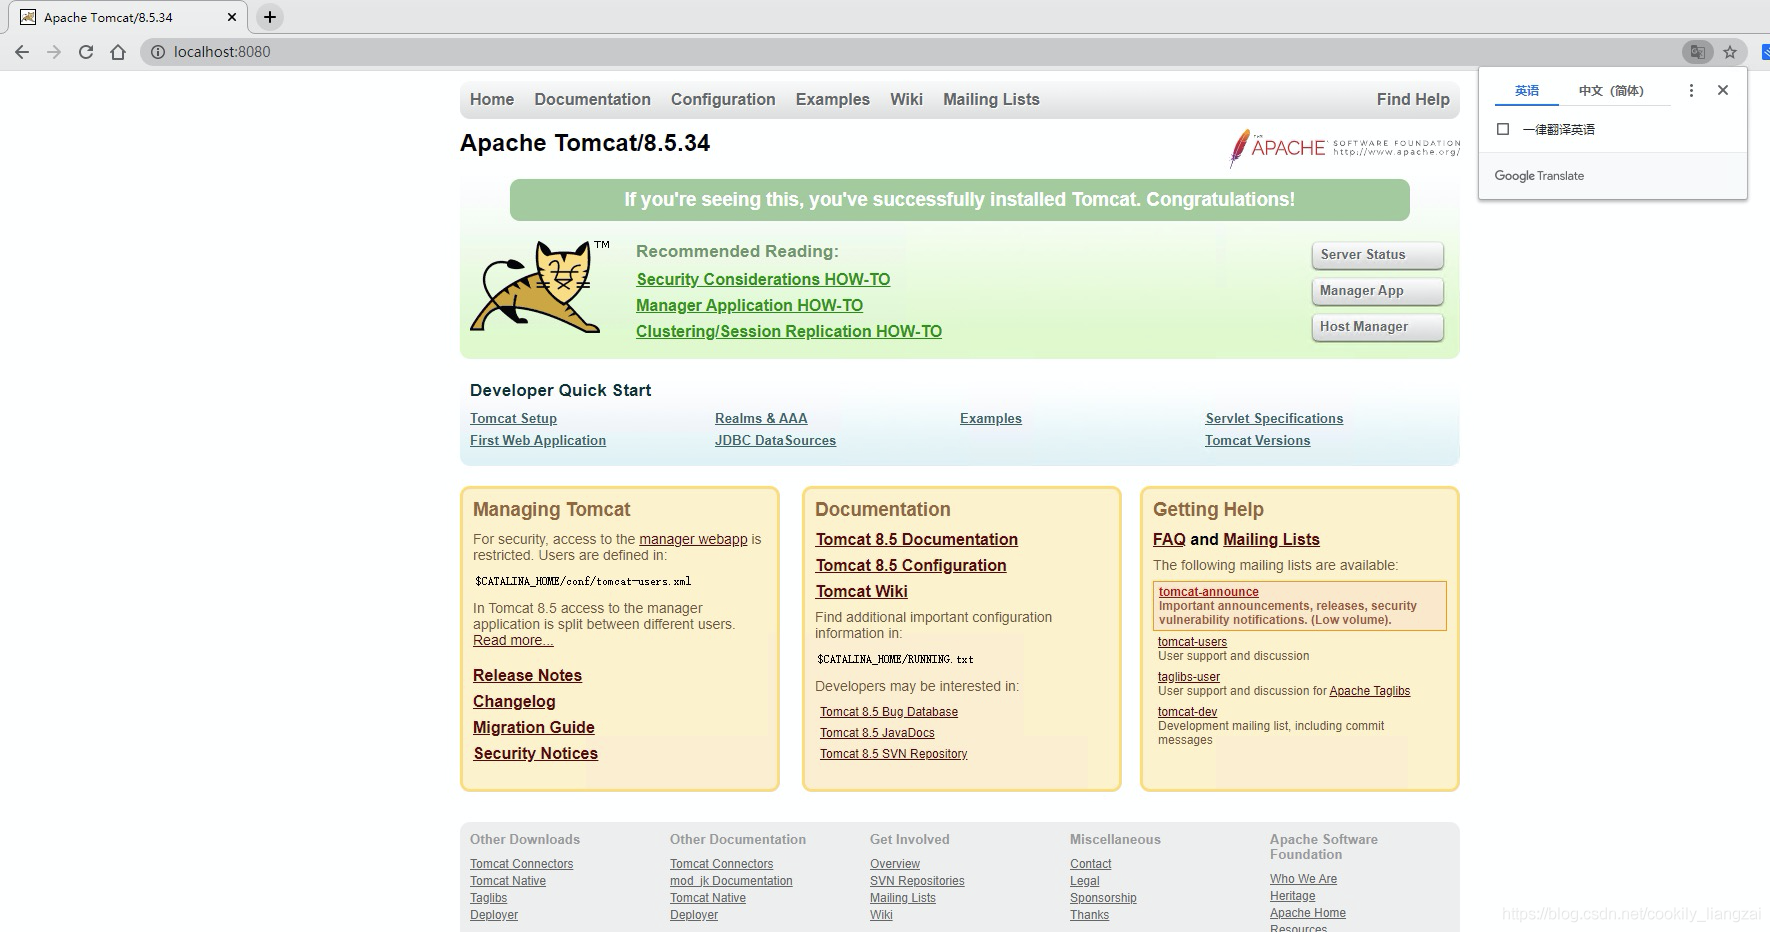
Task: Open the Tomcat Setup link
Action: [513, 419]
